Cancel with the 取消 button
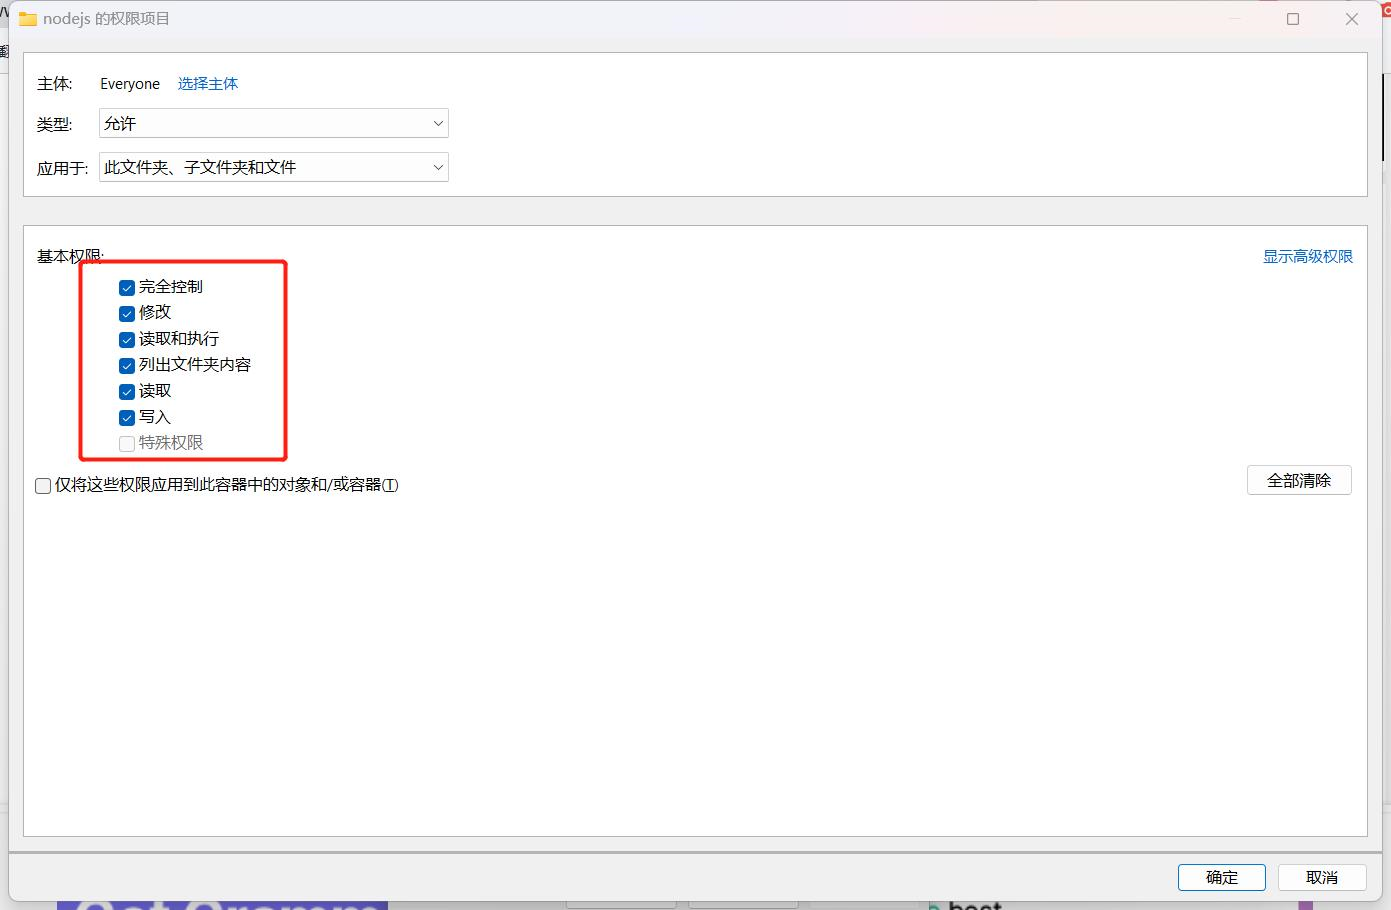Viewport: 1391px width, 910px height. tap(1321, 877)
